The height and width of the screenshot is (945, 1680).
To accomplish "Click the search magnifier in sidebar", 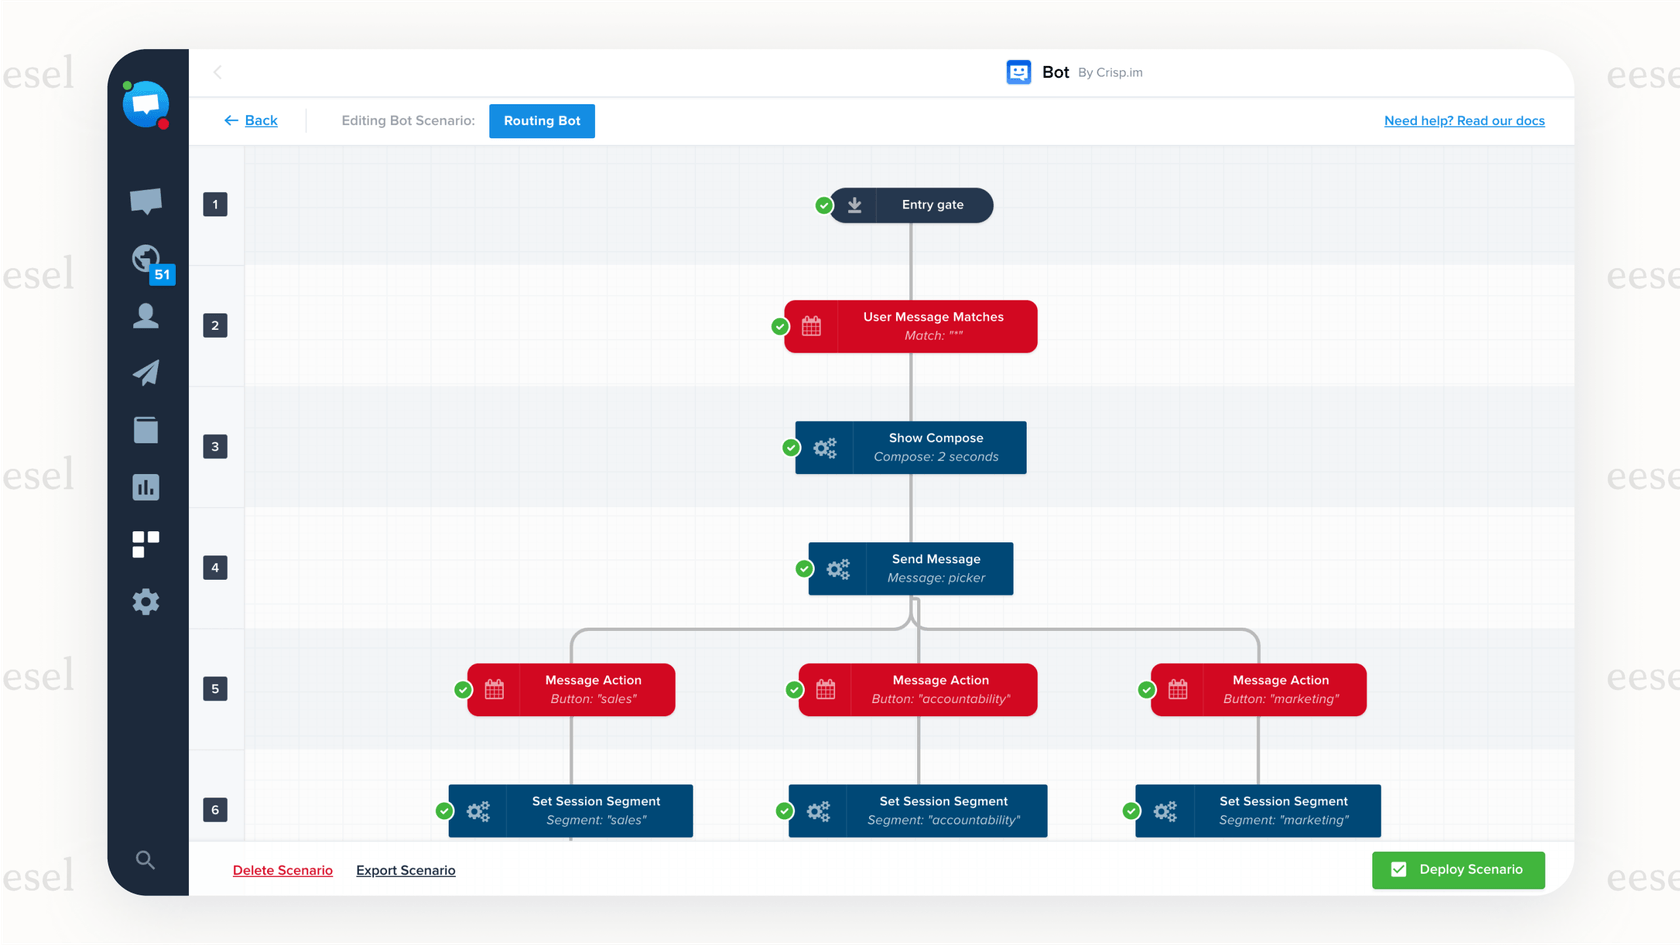I will pyautogui.click(x=146, y=860).
